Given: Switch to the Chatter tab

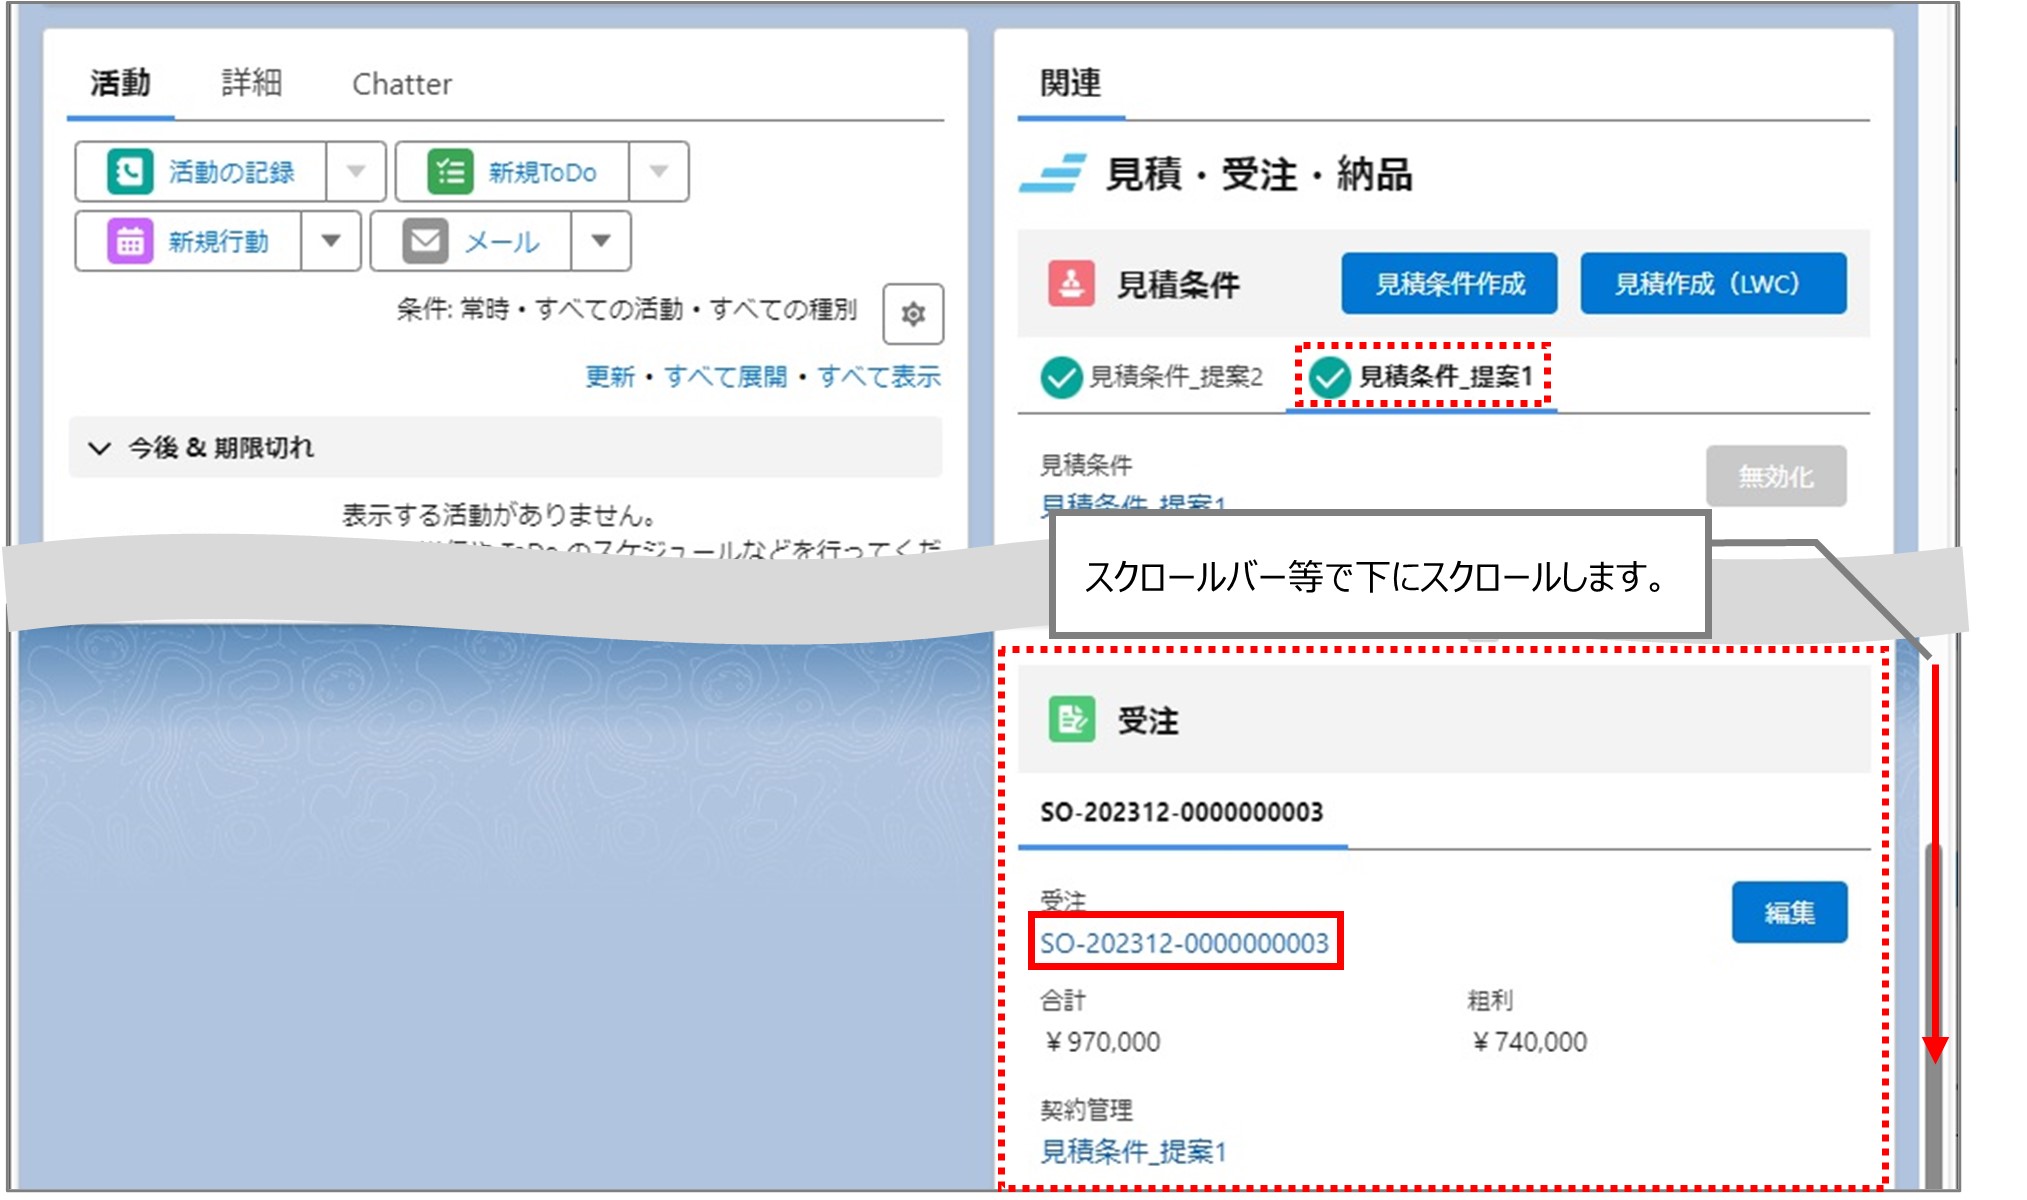Looking at the screenshot, I should point(401,84).
